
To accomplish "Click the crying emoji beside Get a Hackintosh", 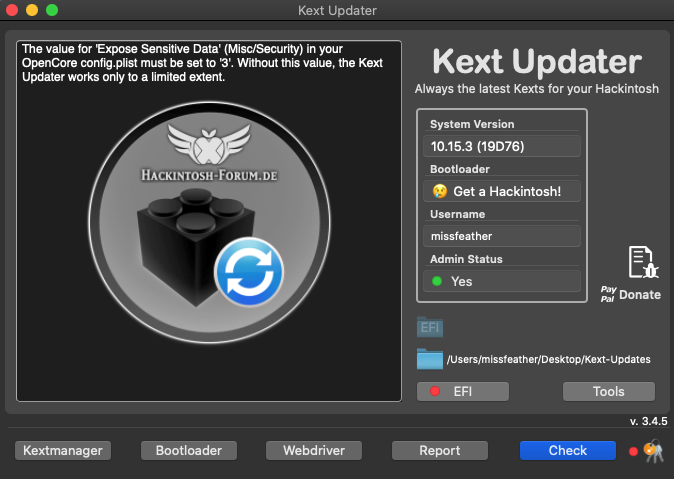I will (439, 191).
